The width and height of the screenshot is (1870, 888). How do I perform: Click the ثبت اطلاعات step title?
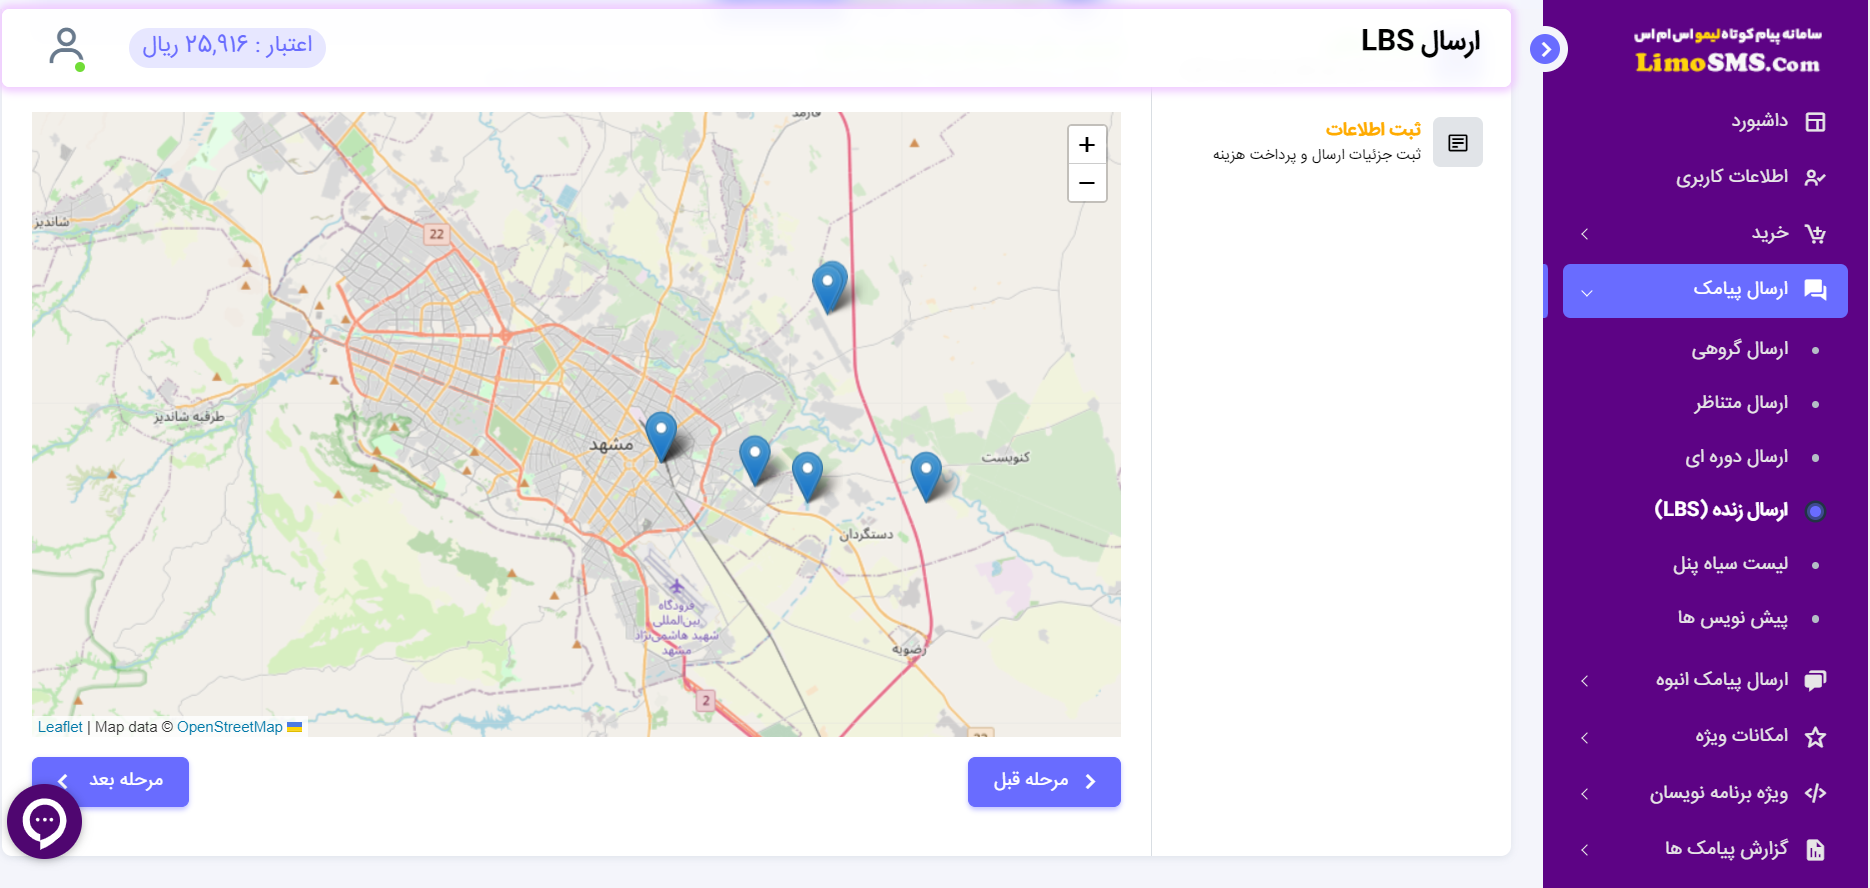[1373, 130]
